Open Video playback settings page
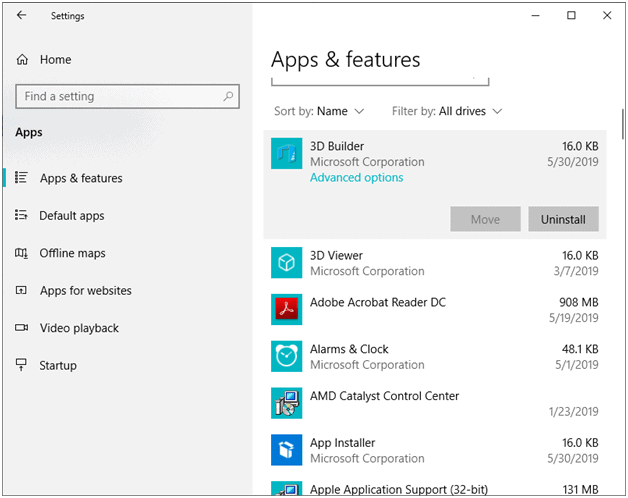The height and width of the screenshot is (498, 628). [x=79, y=328]
